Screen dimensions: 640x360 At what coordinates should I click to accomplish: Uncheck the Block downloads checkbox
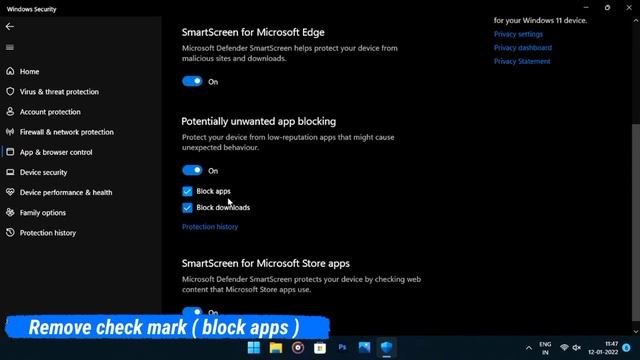[x=187, y=207]
